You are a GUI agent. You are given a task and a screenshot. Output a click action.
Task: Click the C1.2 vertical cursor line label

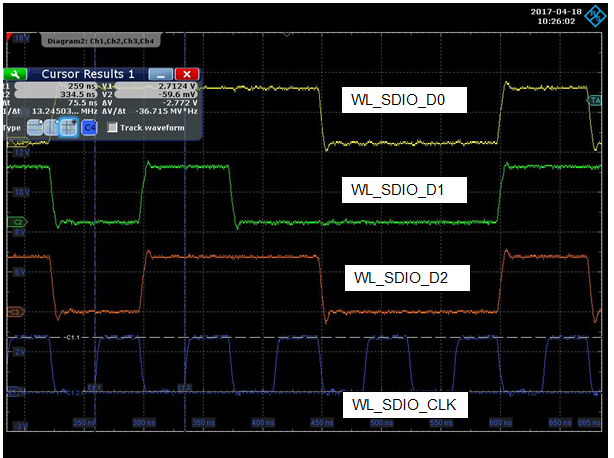click(184, 387)
